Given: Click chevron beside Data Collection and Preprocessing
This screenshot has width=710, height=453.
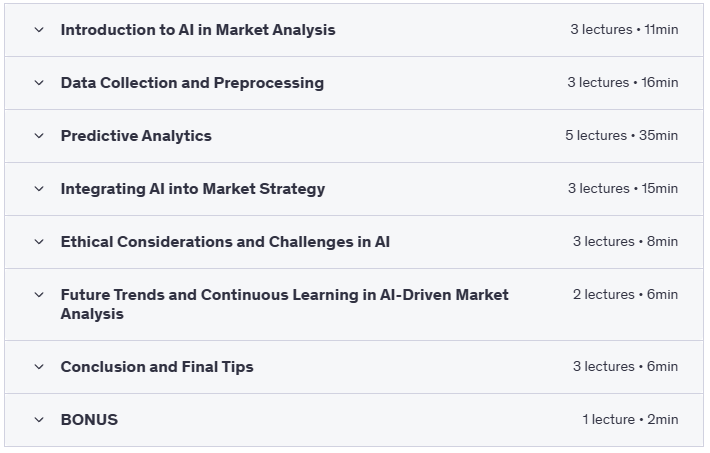Looking at the screenshot, I should (x=39, y=83).
